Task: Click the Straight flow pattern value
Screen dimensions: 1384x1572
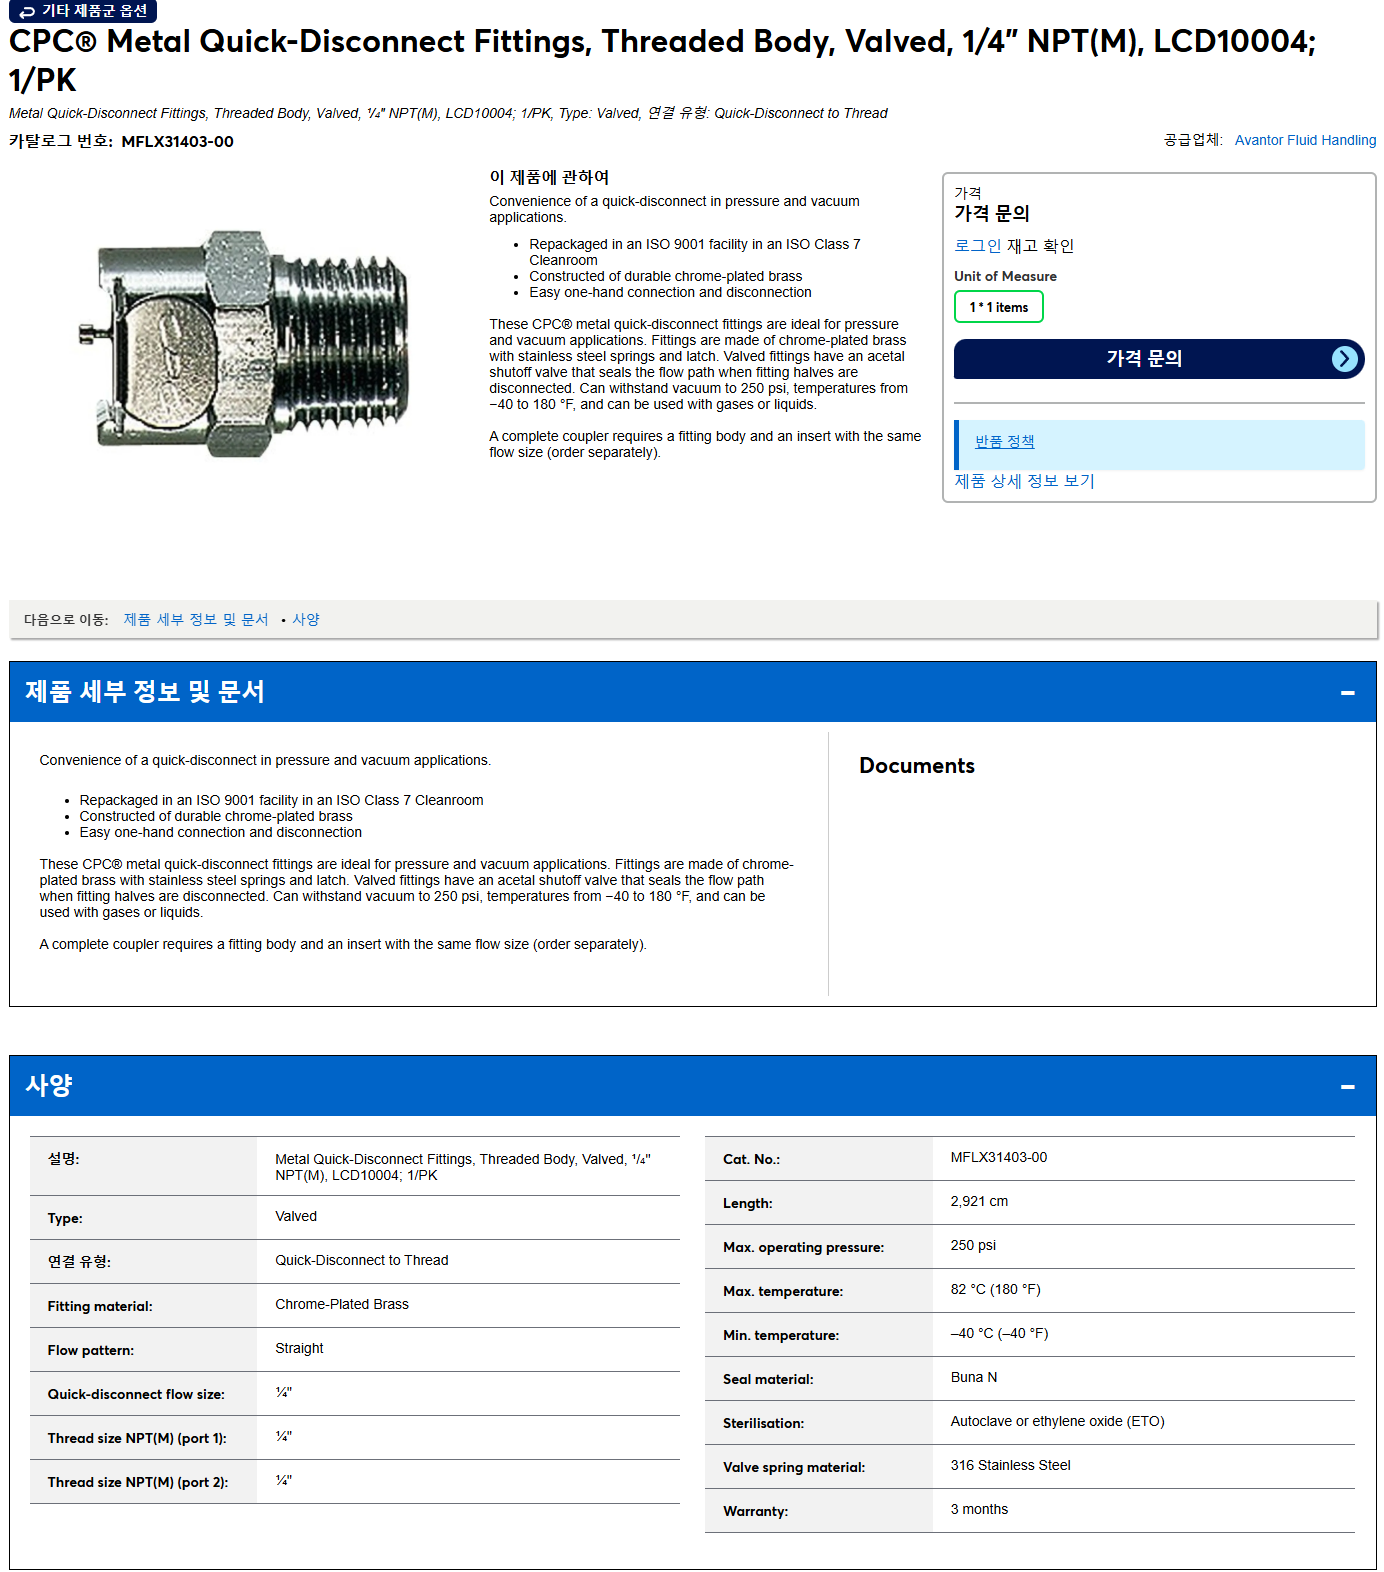Action: [x=299, y=1348]
